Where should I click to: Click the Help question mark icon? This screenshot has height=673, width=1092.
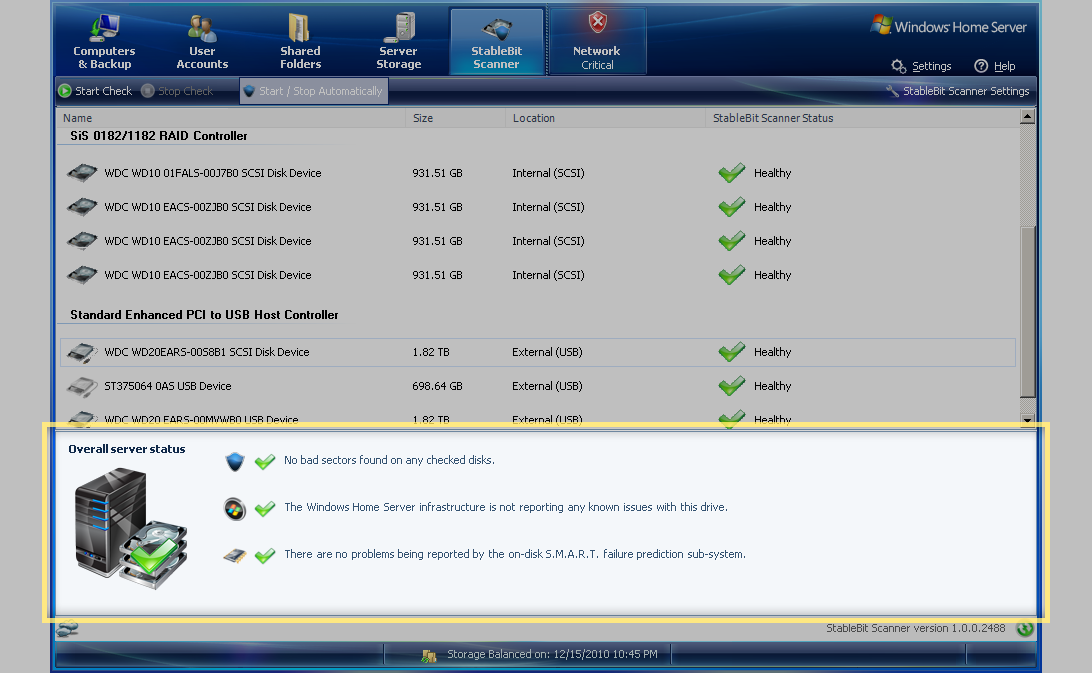click(981, 66)
